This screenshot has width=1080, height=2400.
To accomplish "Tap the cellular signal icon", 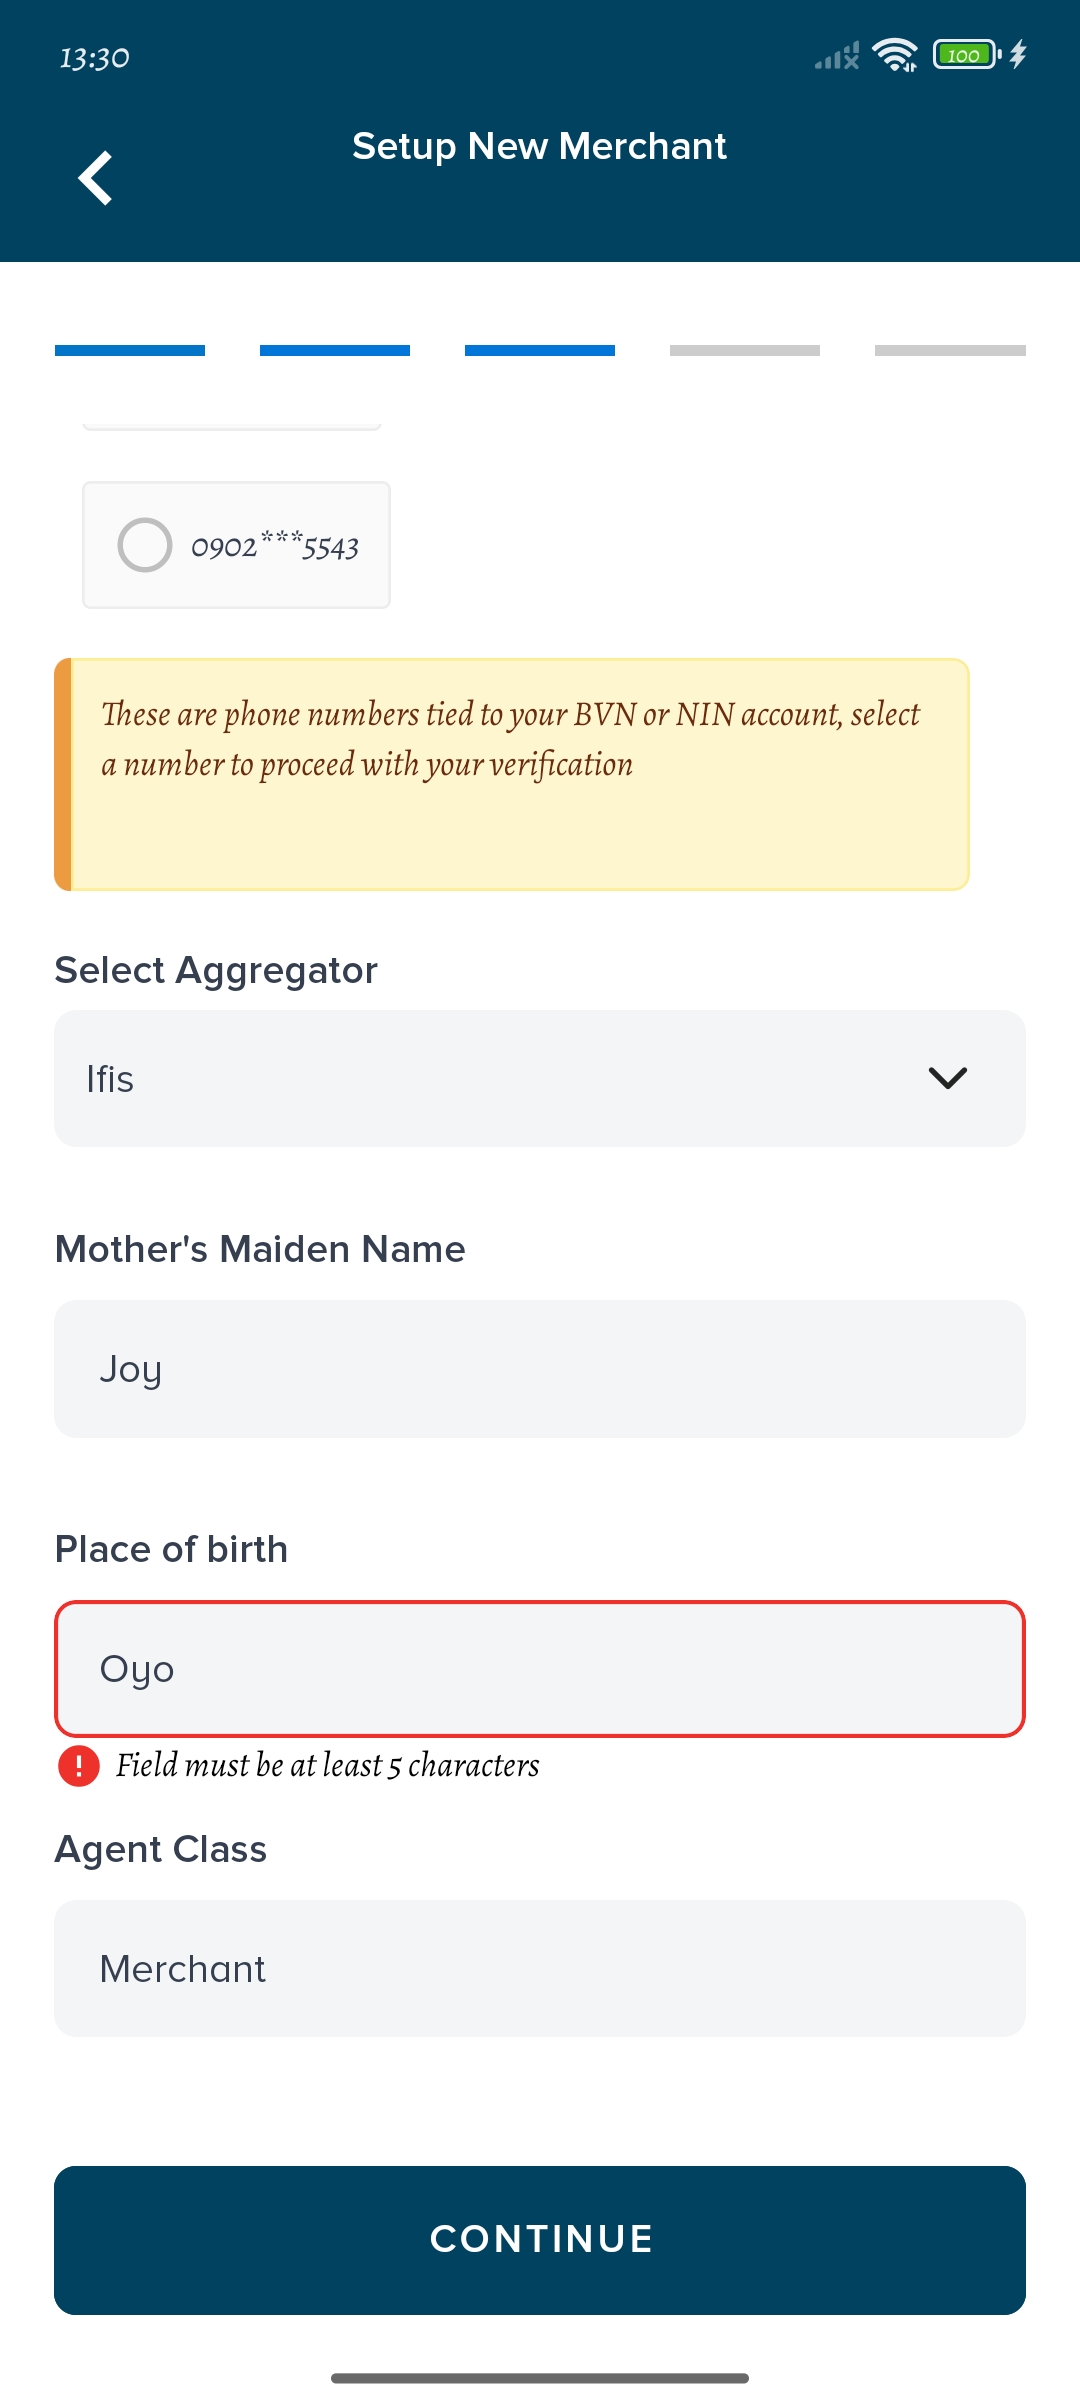I will 837,56.
